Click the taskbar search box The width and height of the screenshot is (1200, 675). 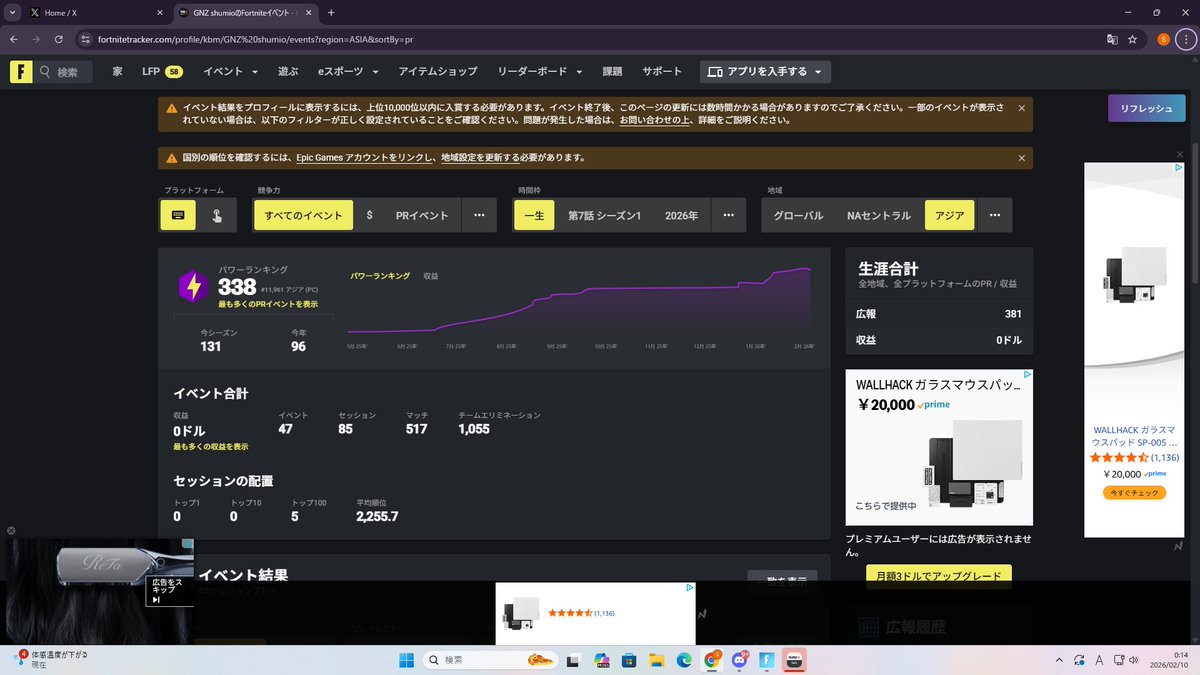click(x=490, y=659)
